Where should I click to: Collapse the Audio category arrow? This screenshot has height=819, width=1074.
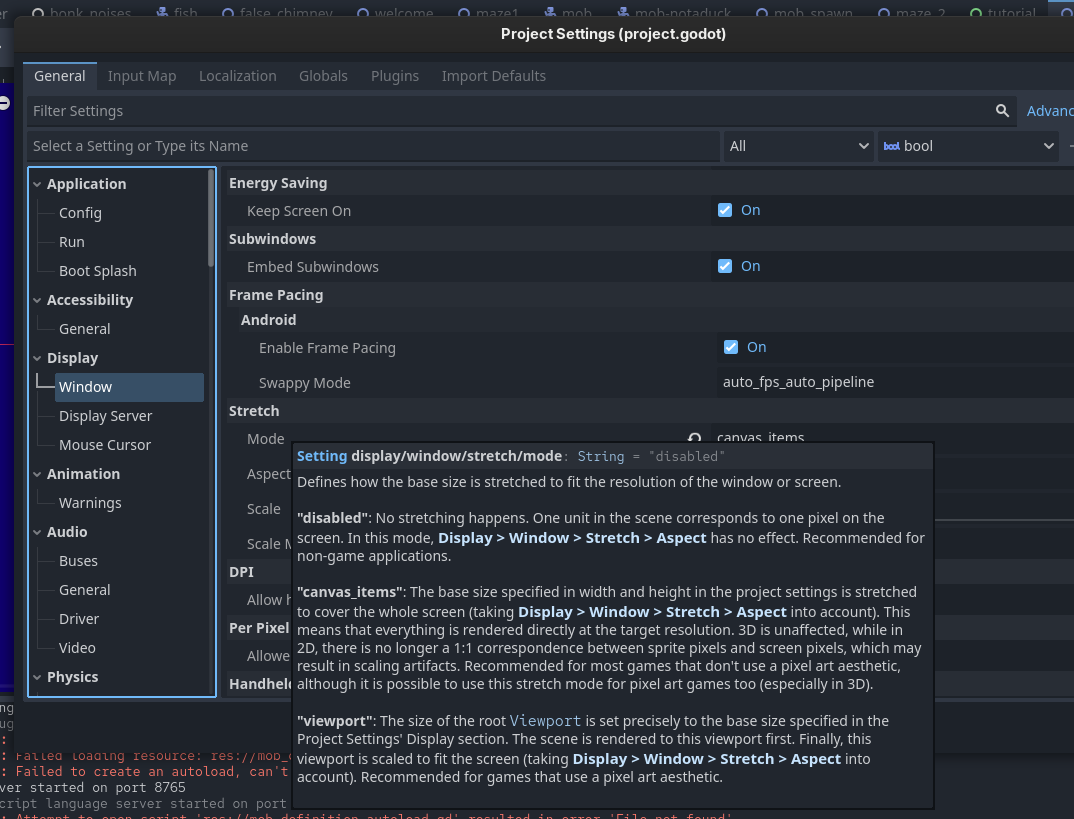37,532
